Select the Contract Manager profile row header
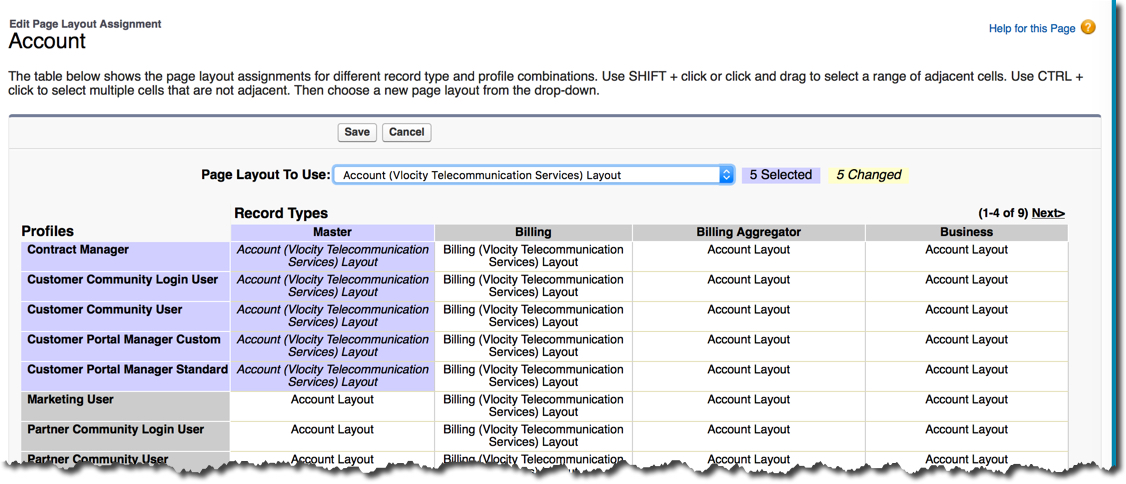The image size is (1126, 484). click(x=125, y=256)
